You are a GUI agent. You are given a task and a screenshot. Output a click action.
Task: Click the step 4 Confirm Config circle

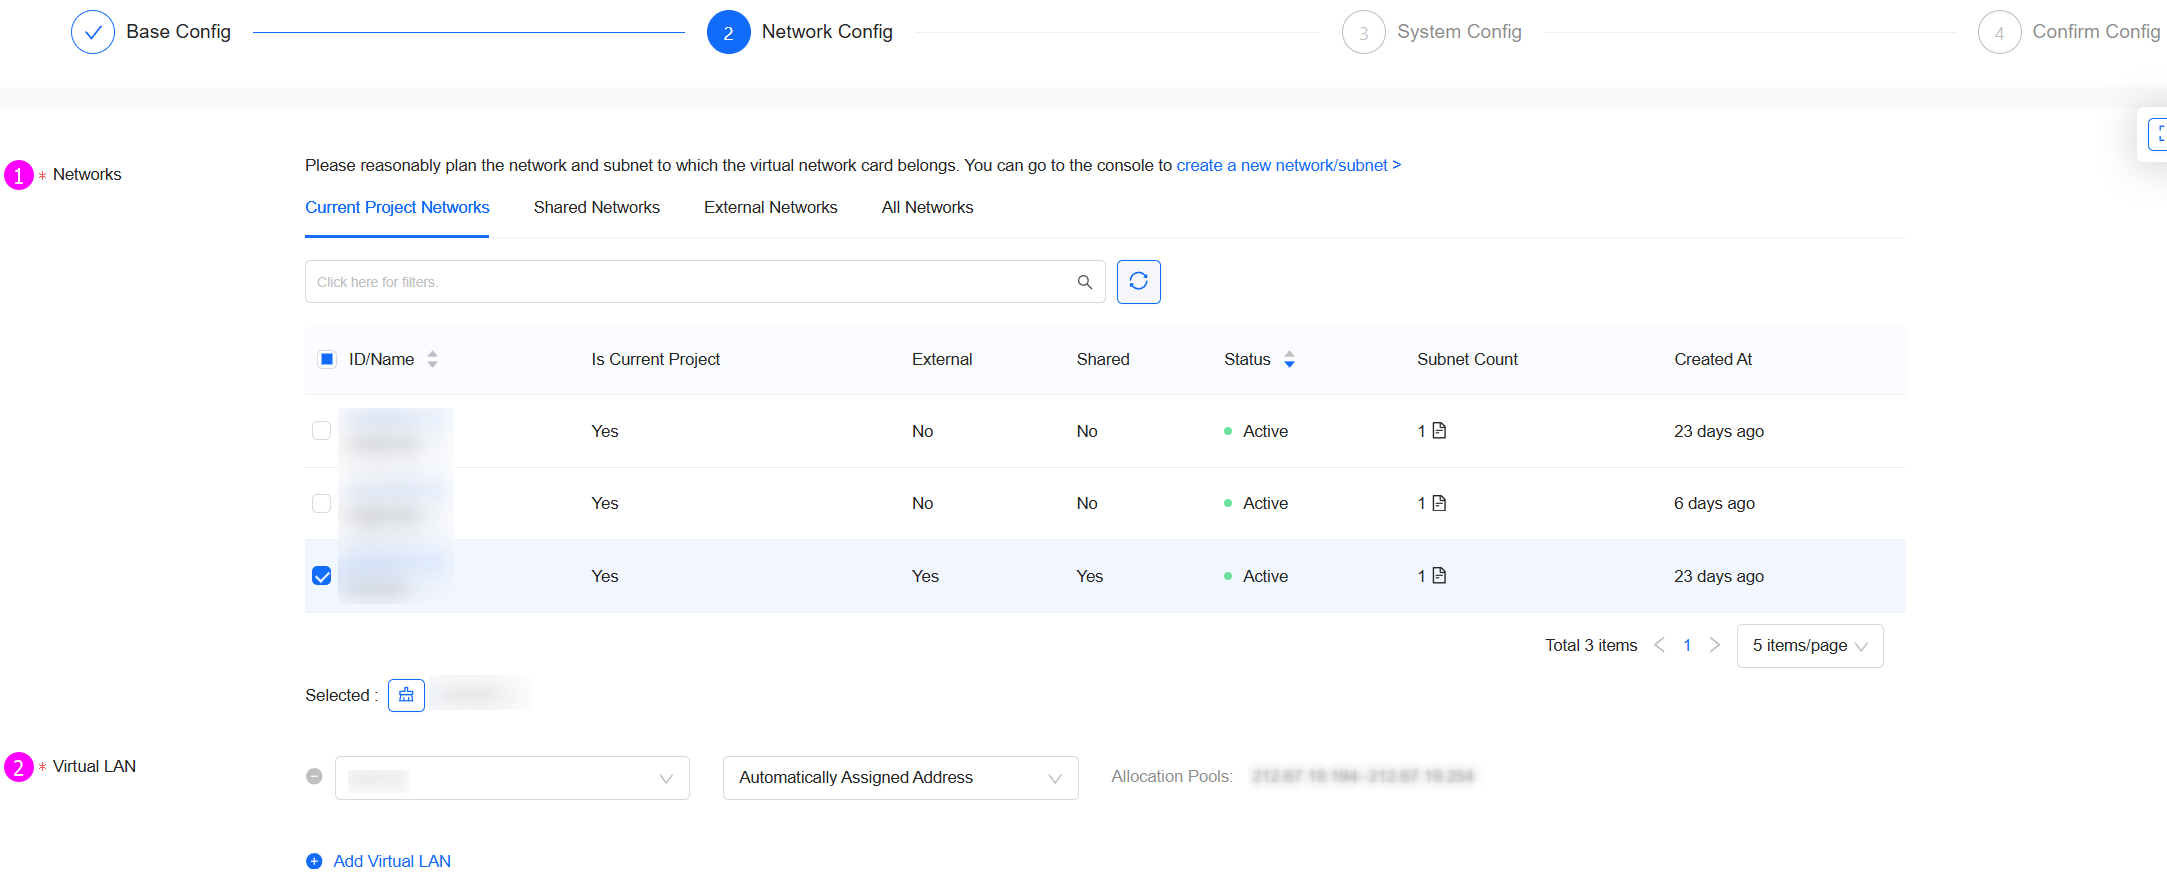(x=1999, y=32)
